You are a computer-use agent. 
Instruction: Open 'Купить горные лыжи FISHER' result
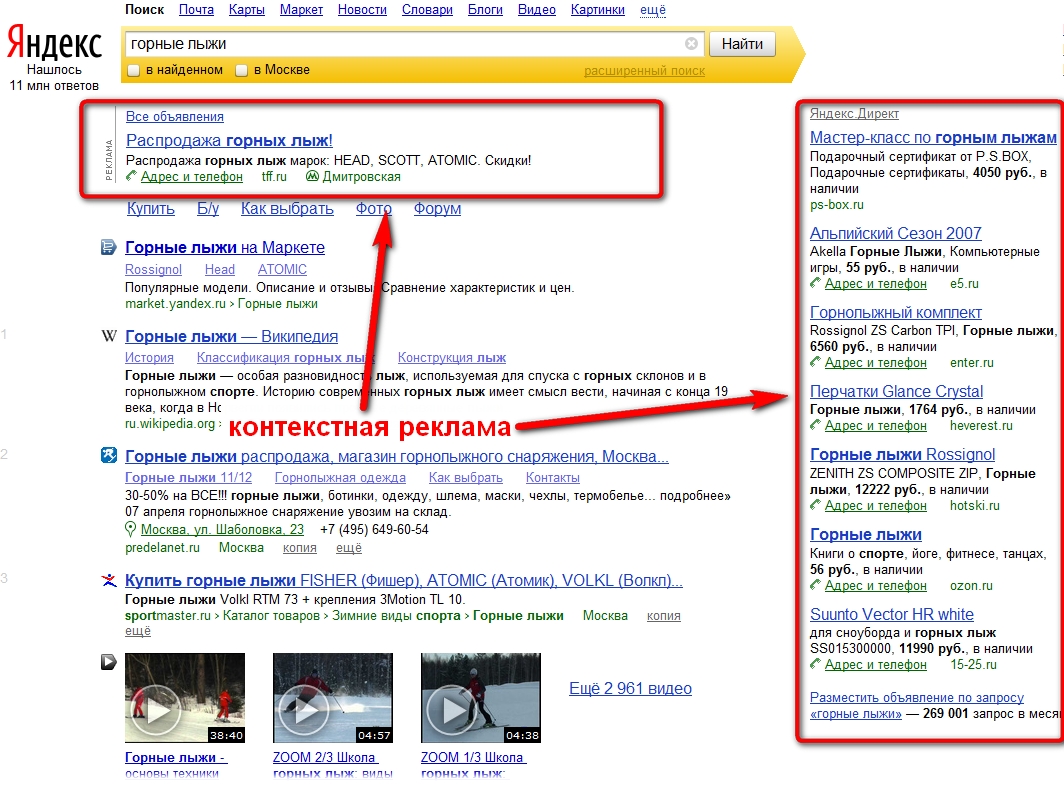(404, 581)
